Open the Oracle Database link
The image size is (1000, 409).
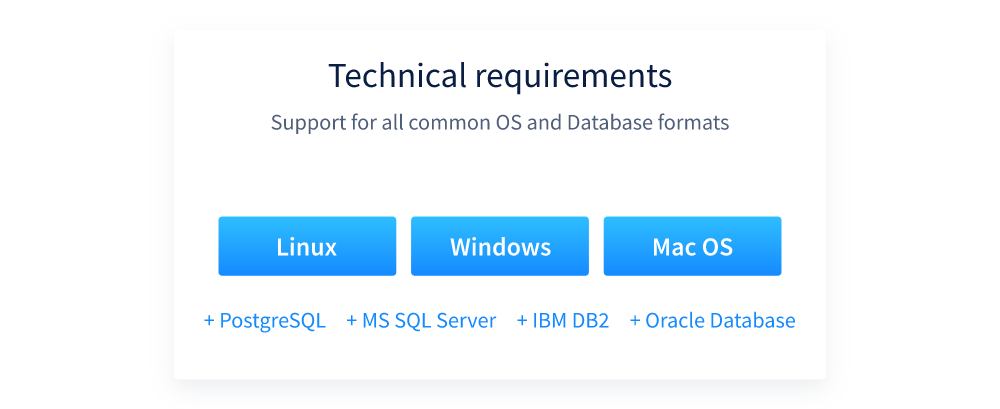(720, 321)
